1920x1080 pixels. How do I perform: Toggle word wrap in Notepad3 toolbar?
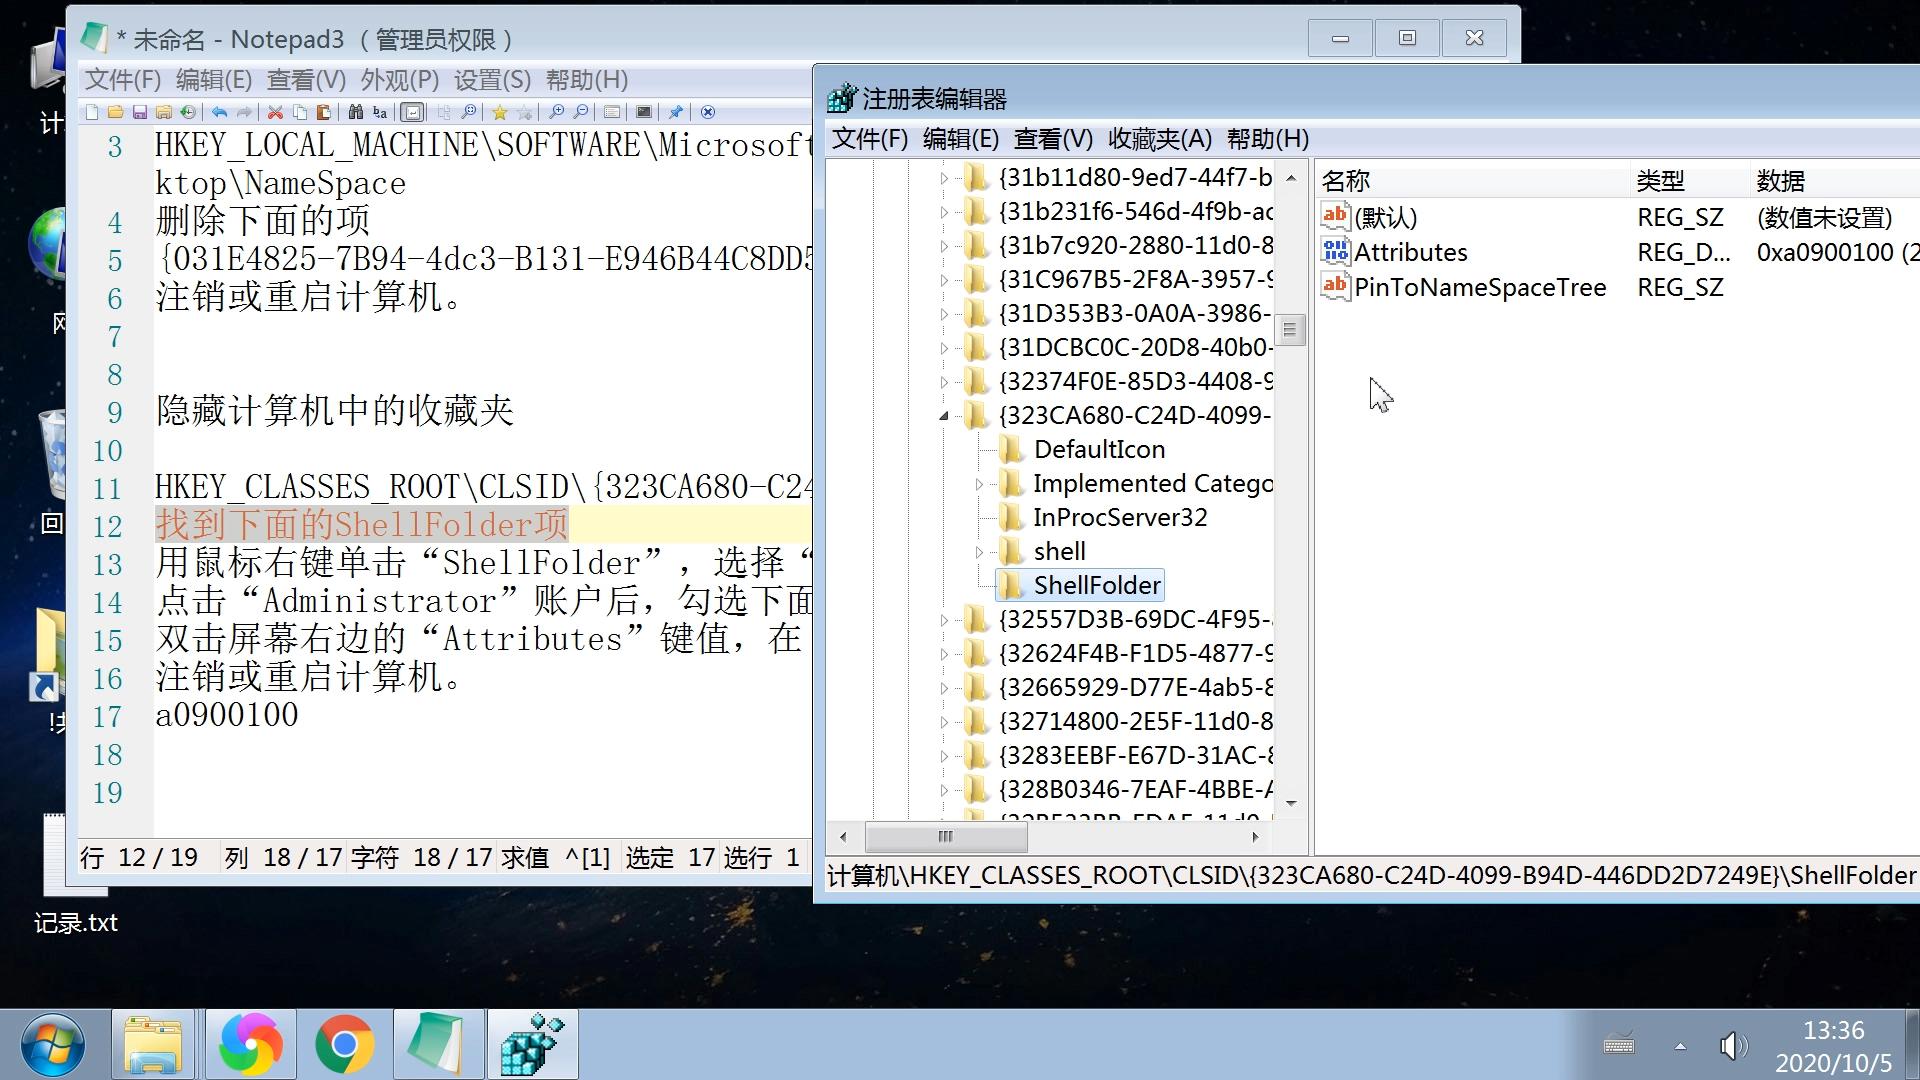click(413, 112)
